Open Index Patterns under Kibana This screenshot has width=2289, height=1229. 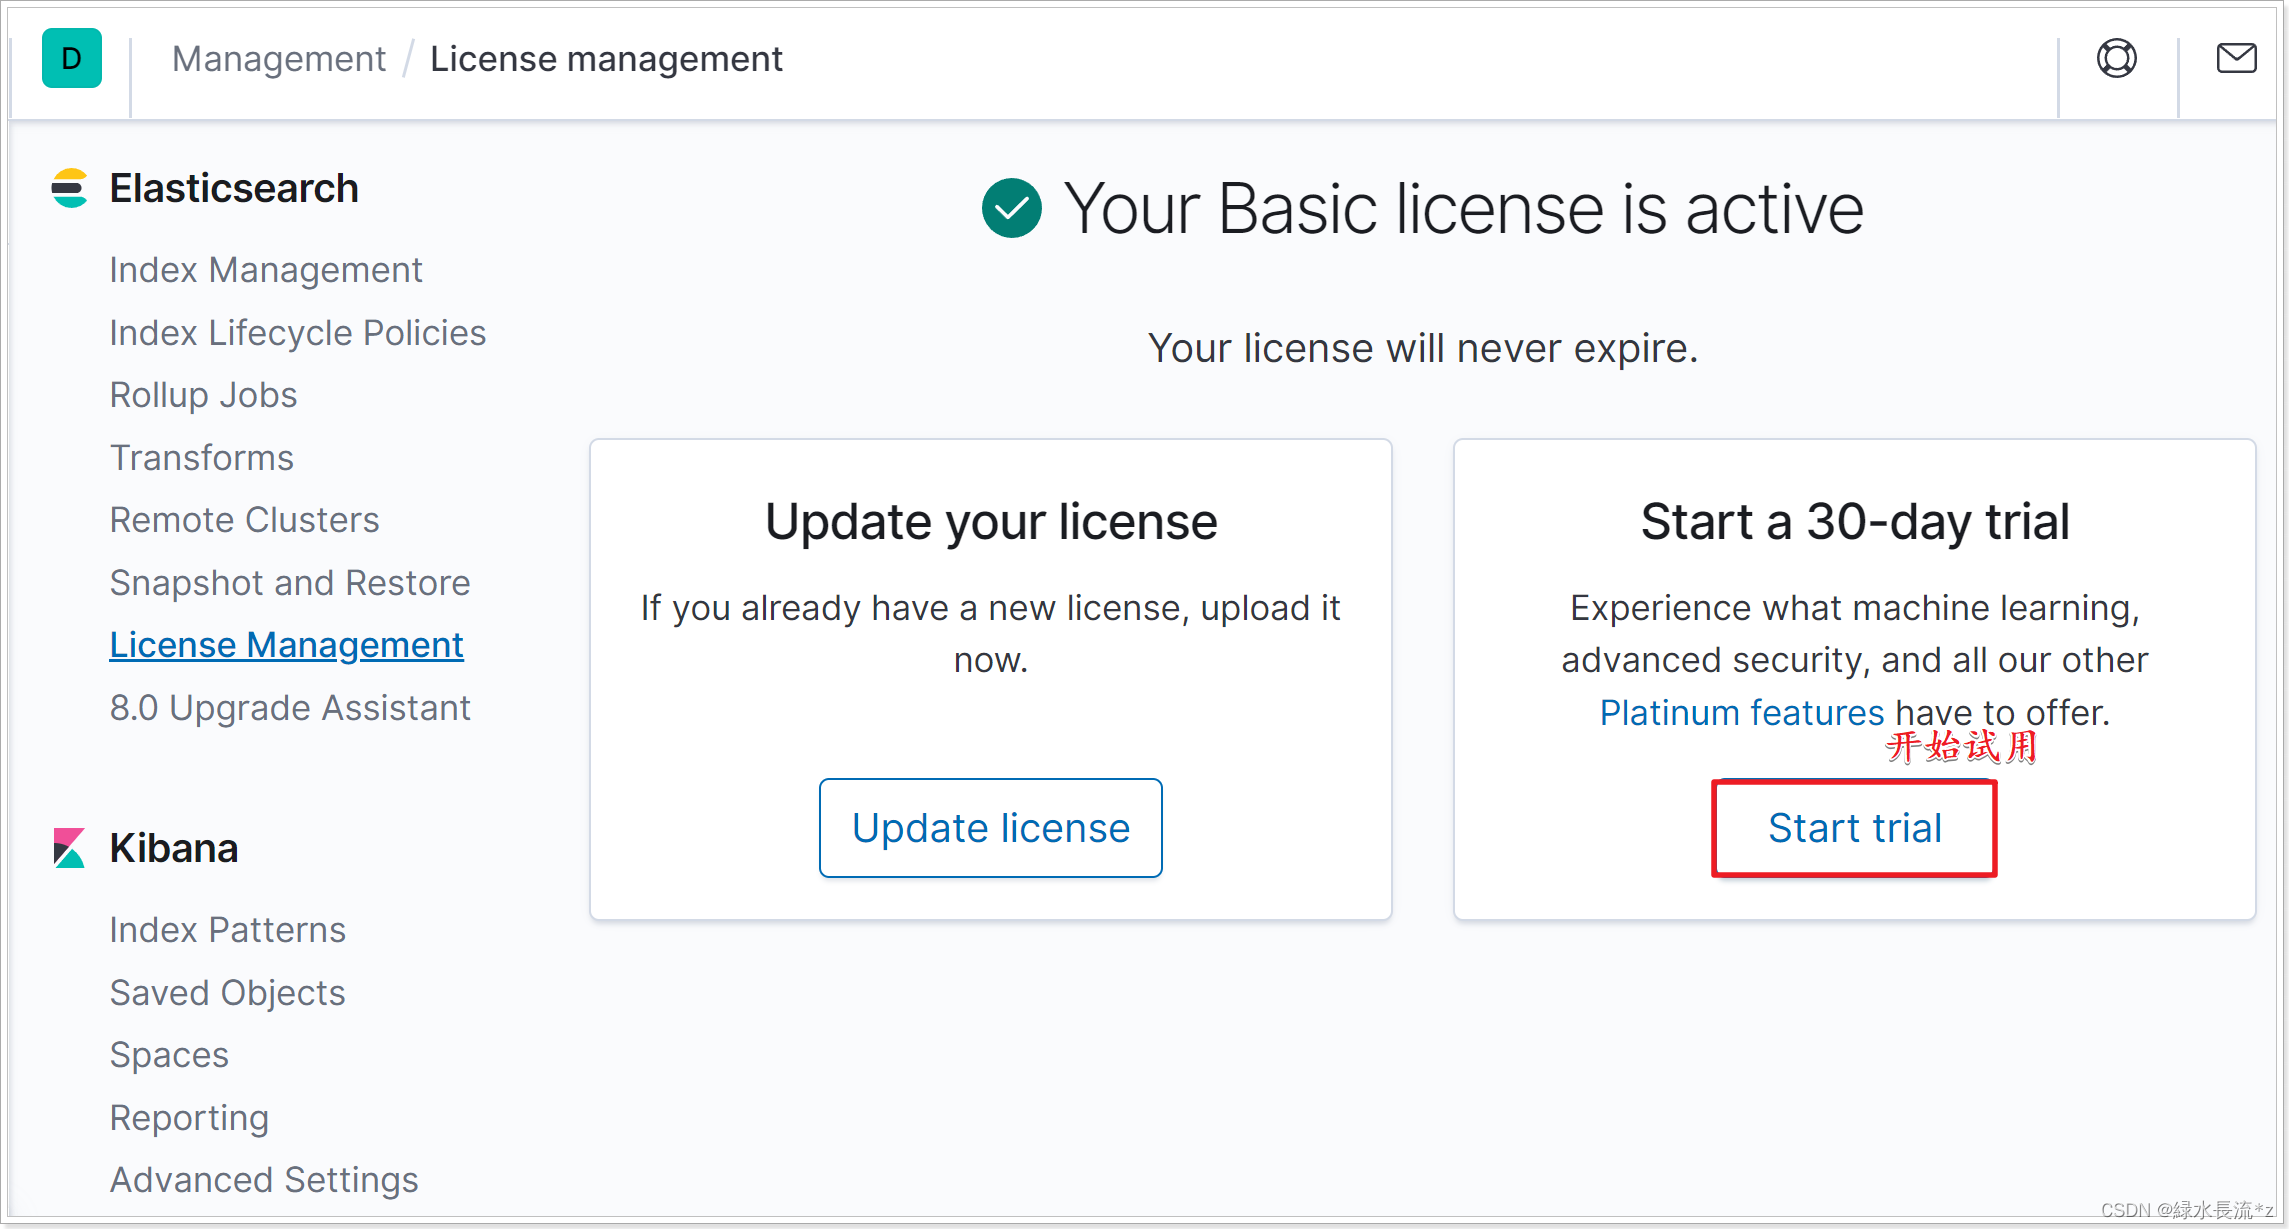click(x=228, y=930)
